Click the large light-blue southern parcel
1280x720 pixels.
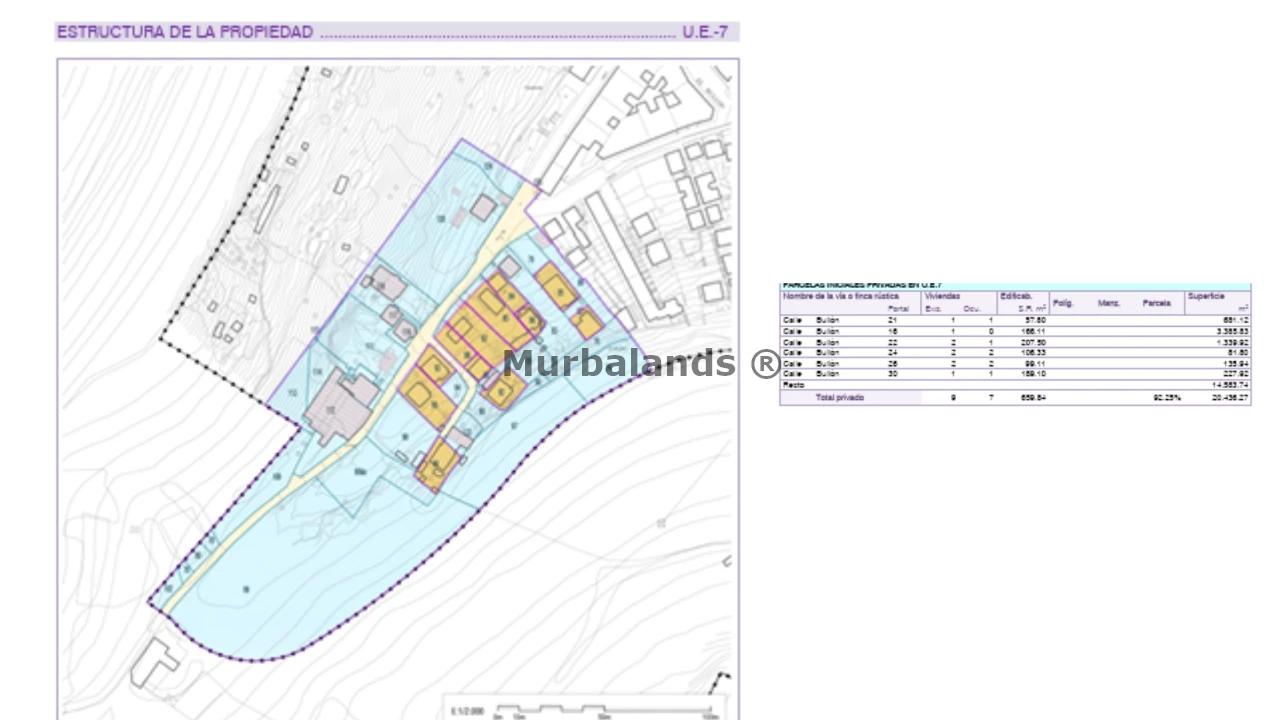(300, 590)
